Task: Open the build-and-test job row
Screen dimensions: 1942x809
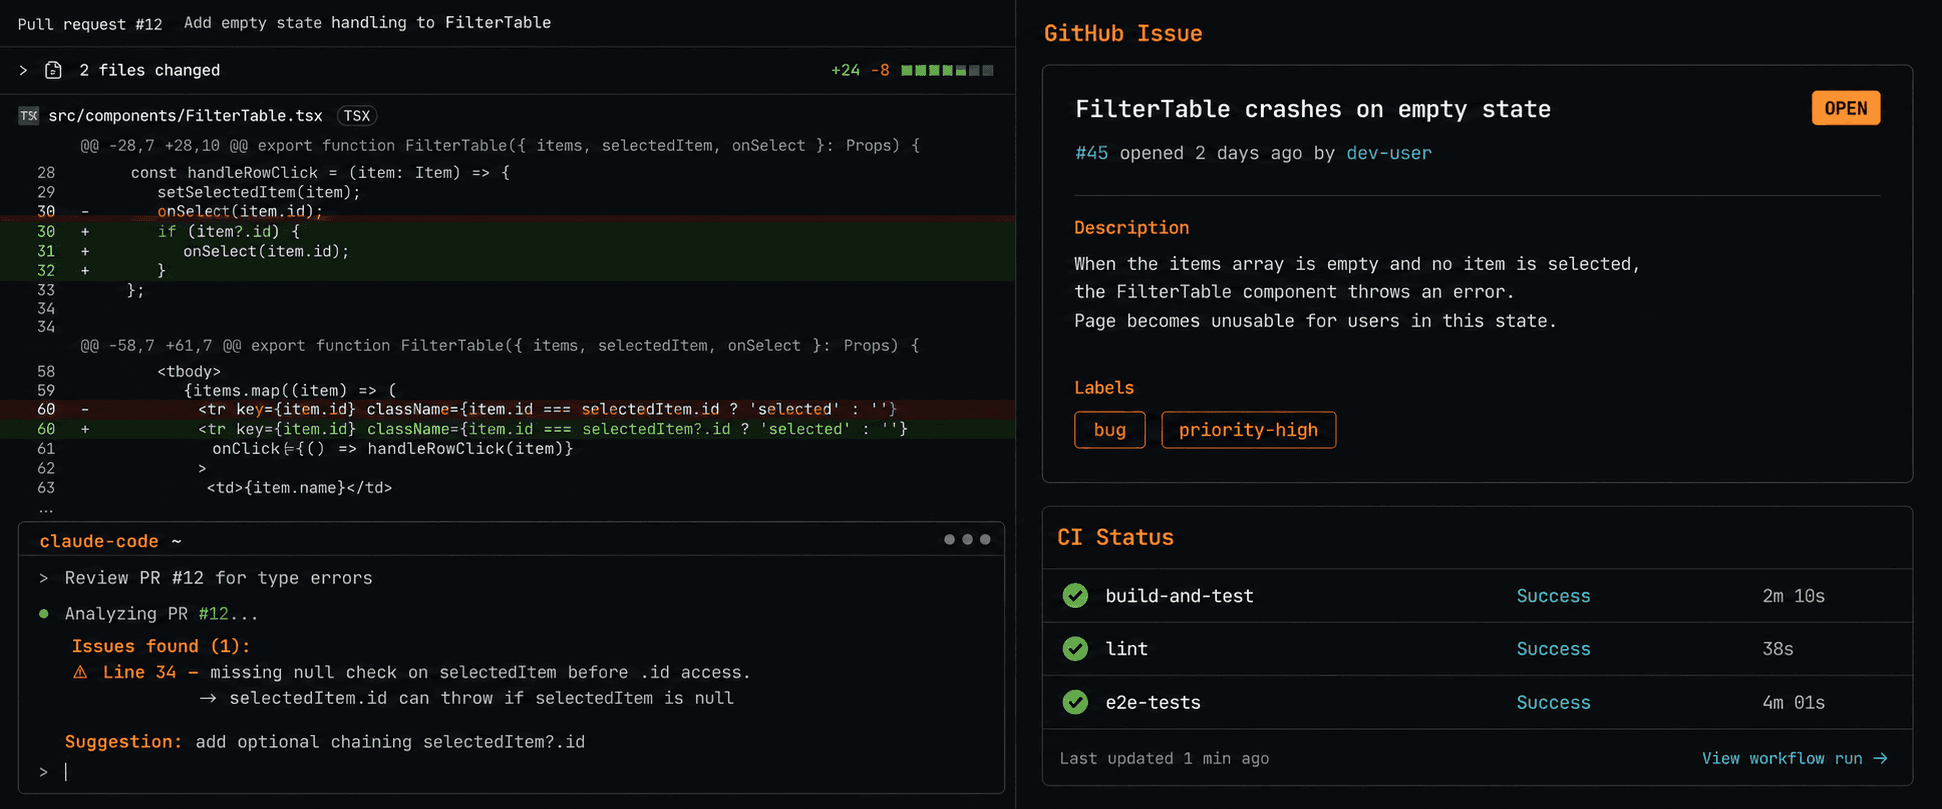Action: [1477, 596]
